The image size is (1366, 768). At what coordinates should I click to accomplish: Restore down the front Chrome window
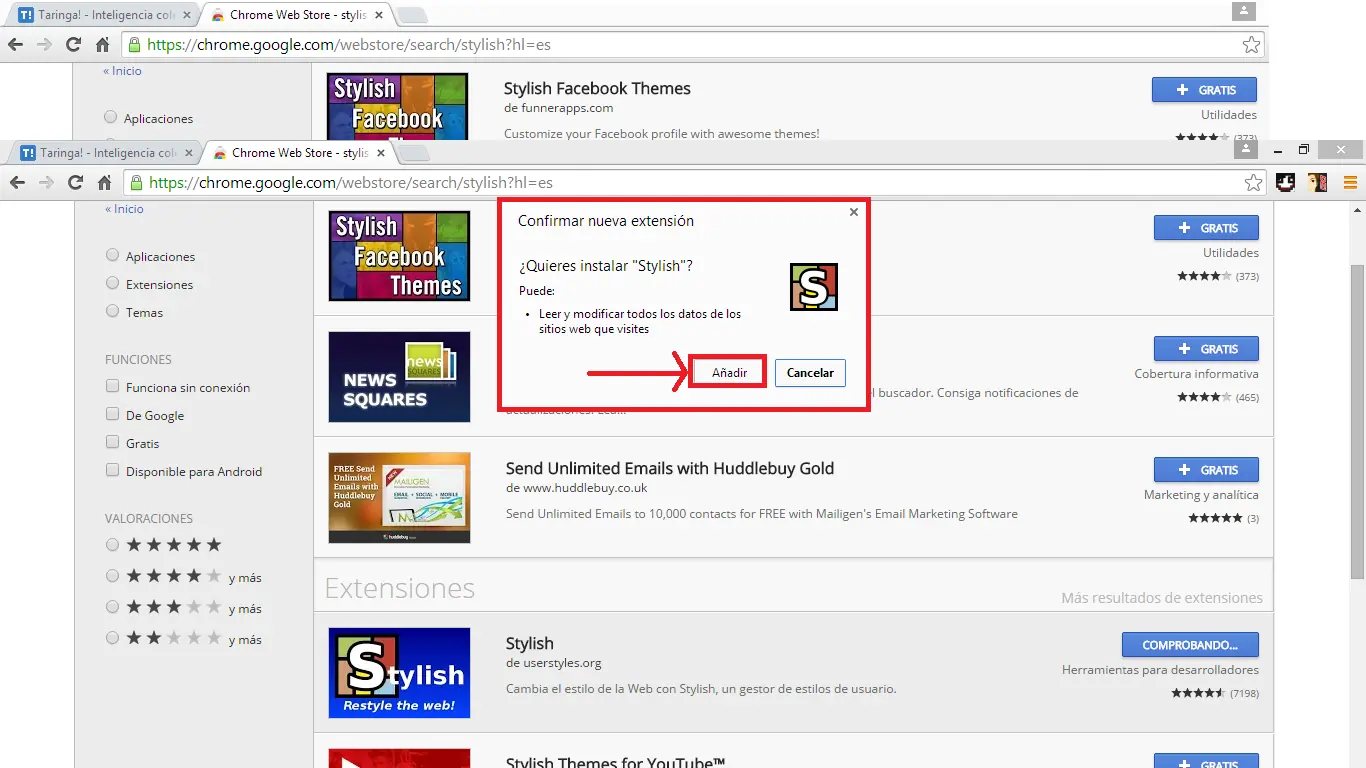pyautogui.click(x=1304, y=149)
